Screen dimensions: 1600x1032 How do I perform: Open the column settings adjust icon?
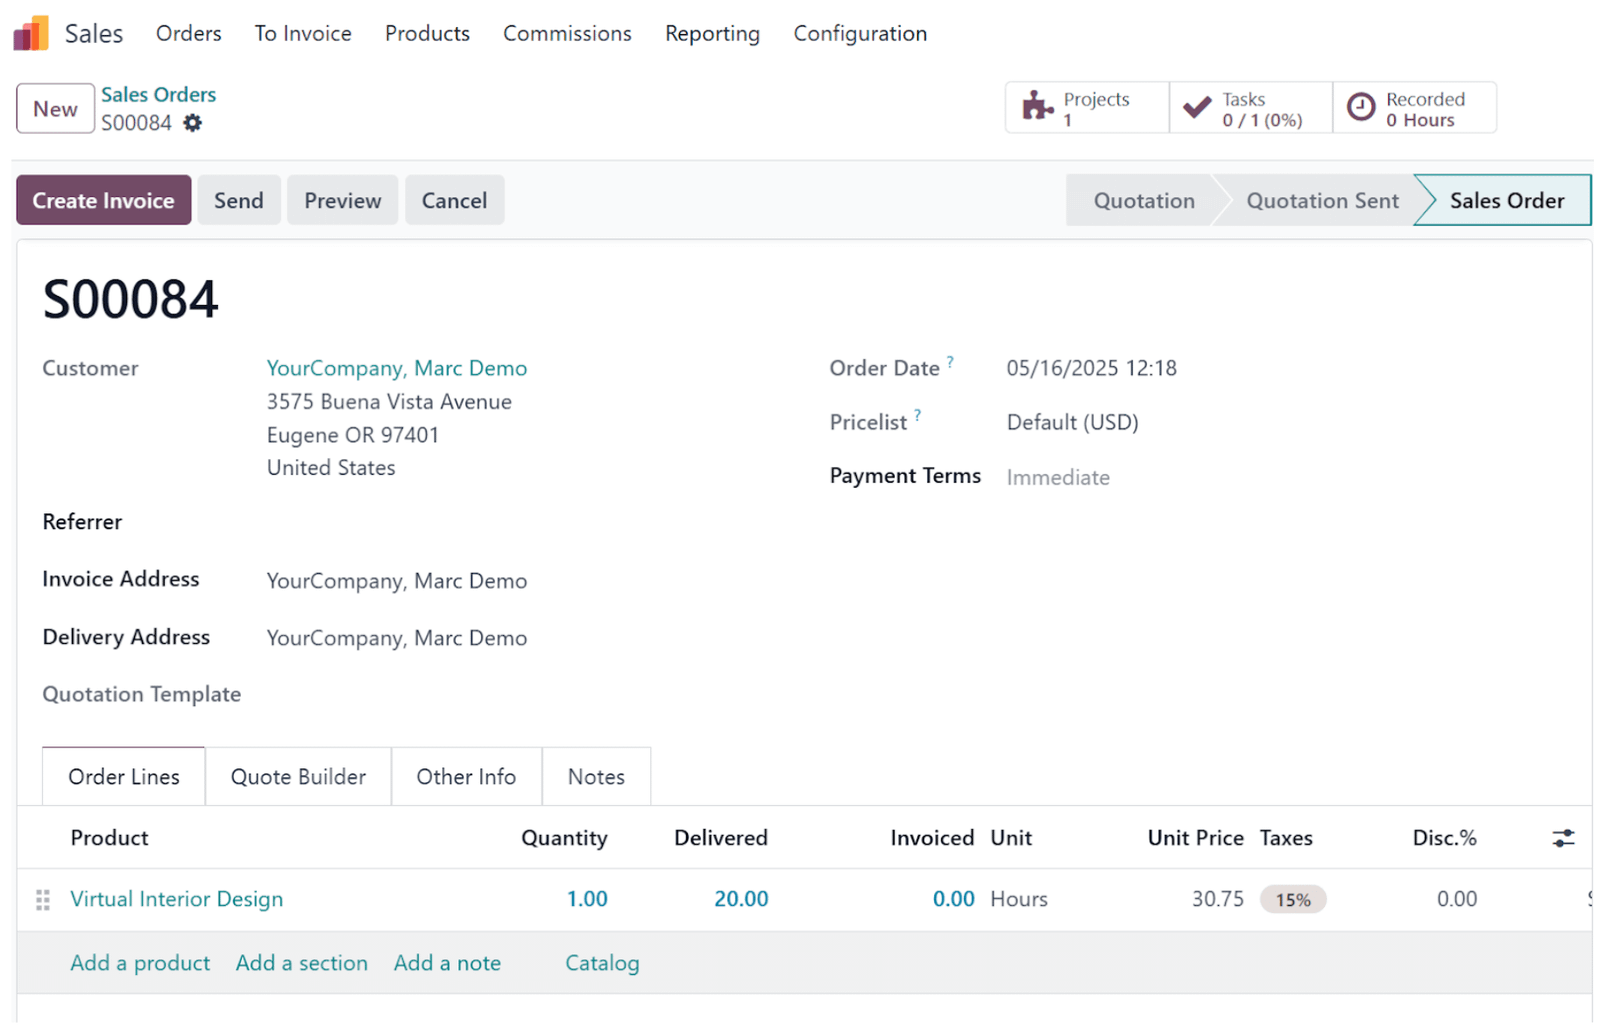click(1563, 838)
